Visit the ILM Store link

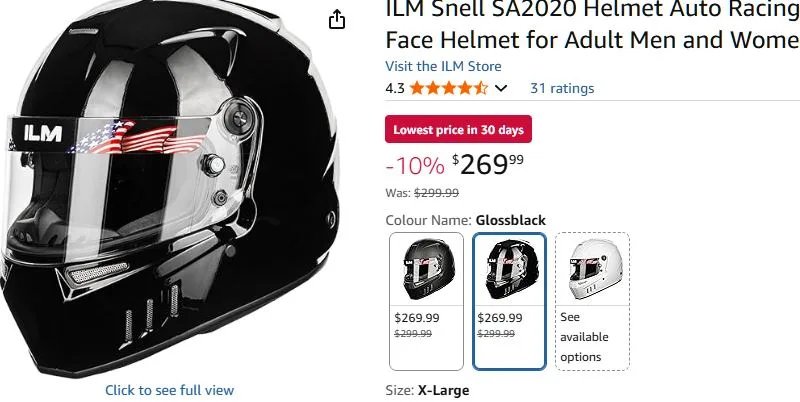coord(443,66)
